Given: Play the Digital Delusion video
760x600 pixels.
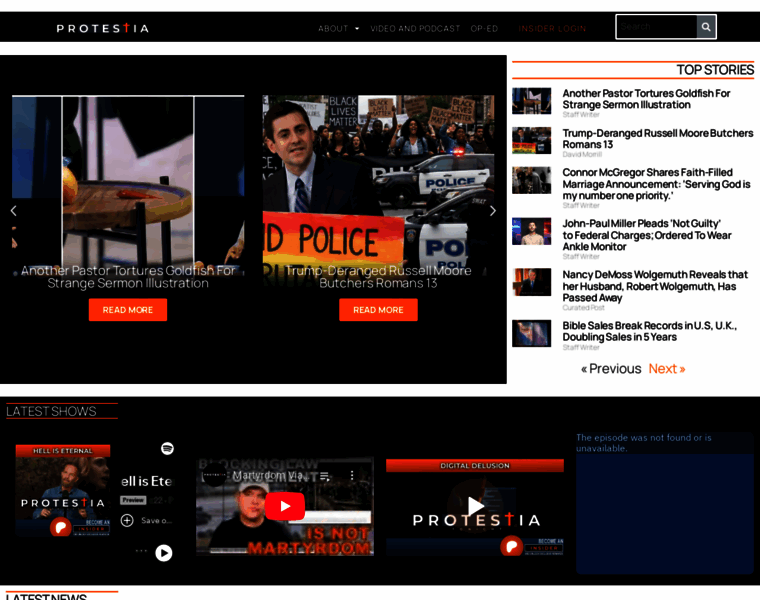Looking at the screenshot, I should pyautogui.click(x=475, y=506).
